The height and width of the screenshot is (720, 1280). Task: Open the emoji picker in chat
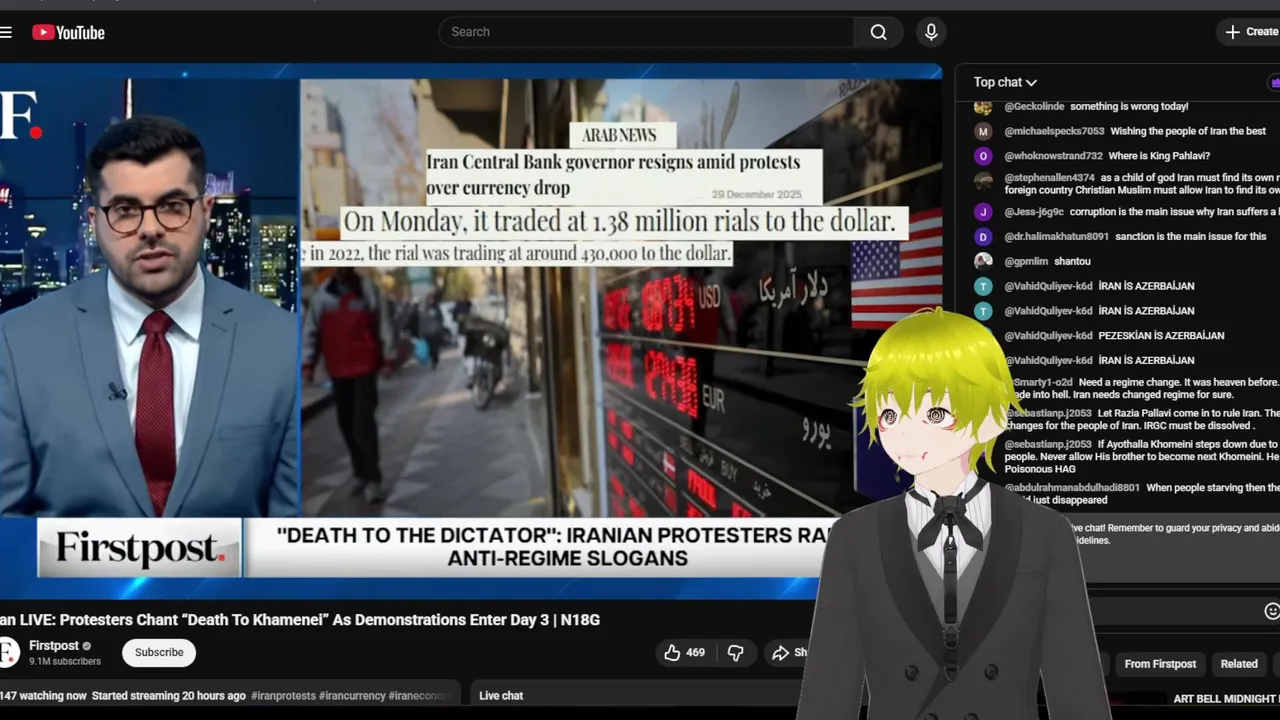tap(1271, 611)
